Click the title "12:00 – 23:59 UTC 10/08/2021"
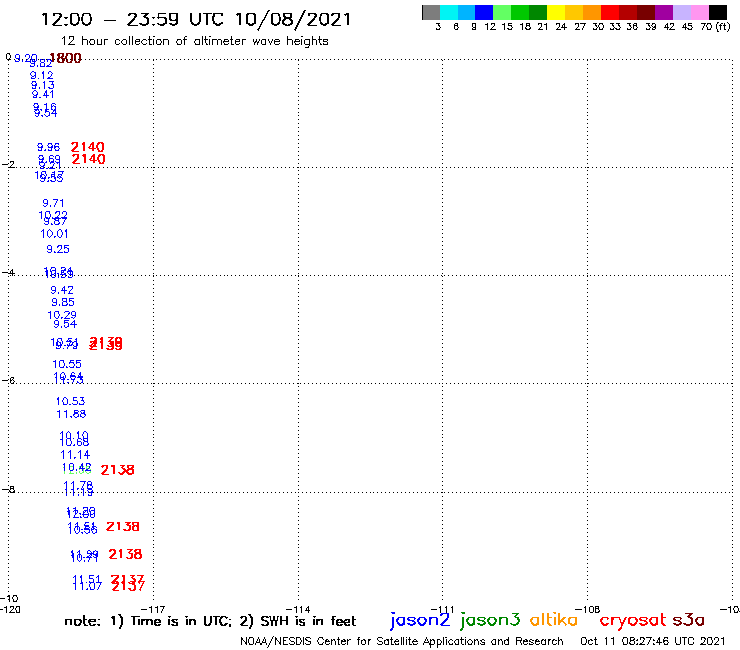This screenshot has width=740, height=650. point(196,19)
